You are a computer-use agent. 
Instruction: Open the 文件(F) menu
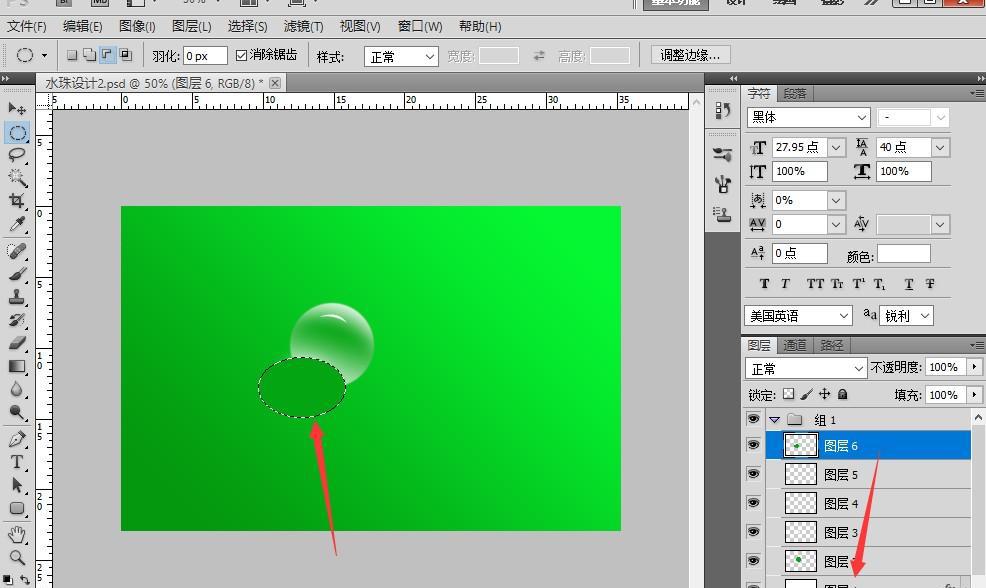click(x=27, y=26)
